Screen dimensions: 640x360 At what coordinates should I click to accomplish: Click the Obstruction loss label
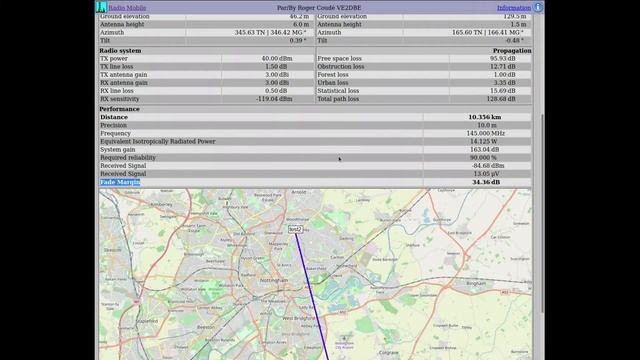click(x=341, y=67)
